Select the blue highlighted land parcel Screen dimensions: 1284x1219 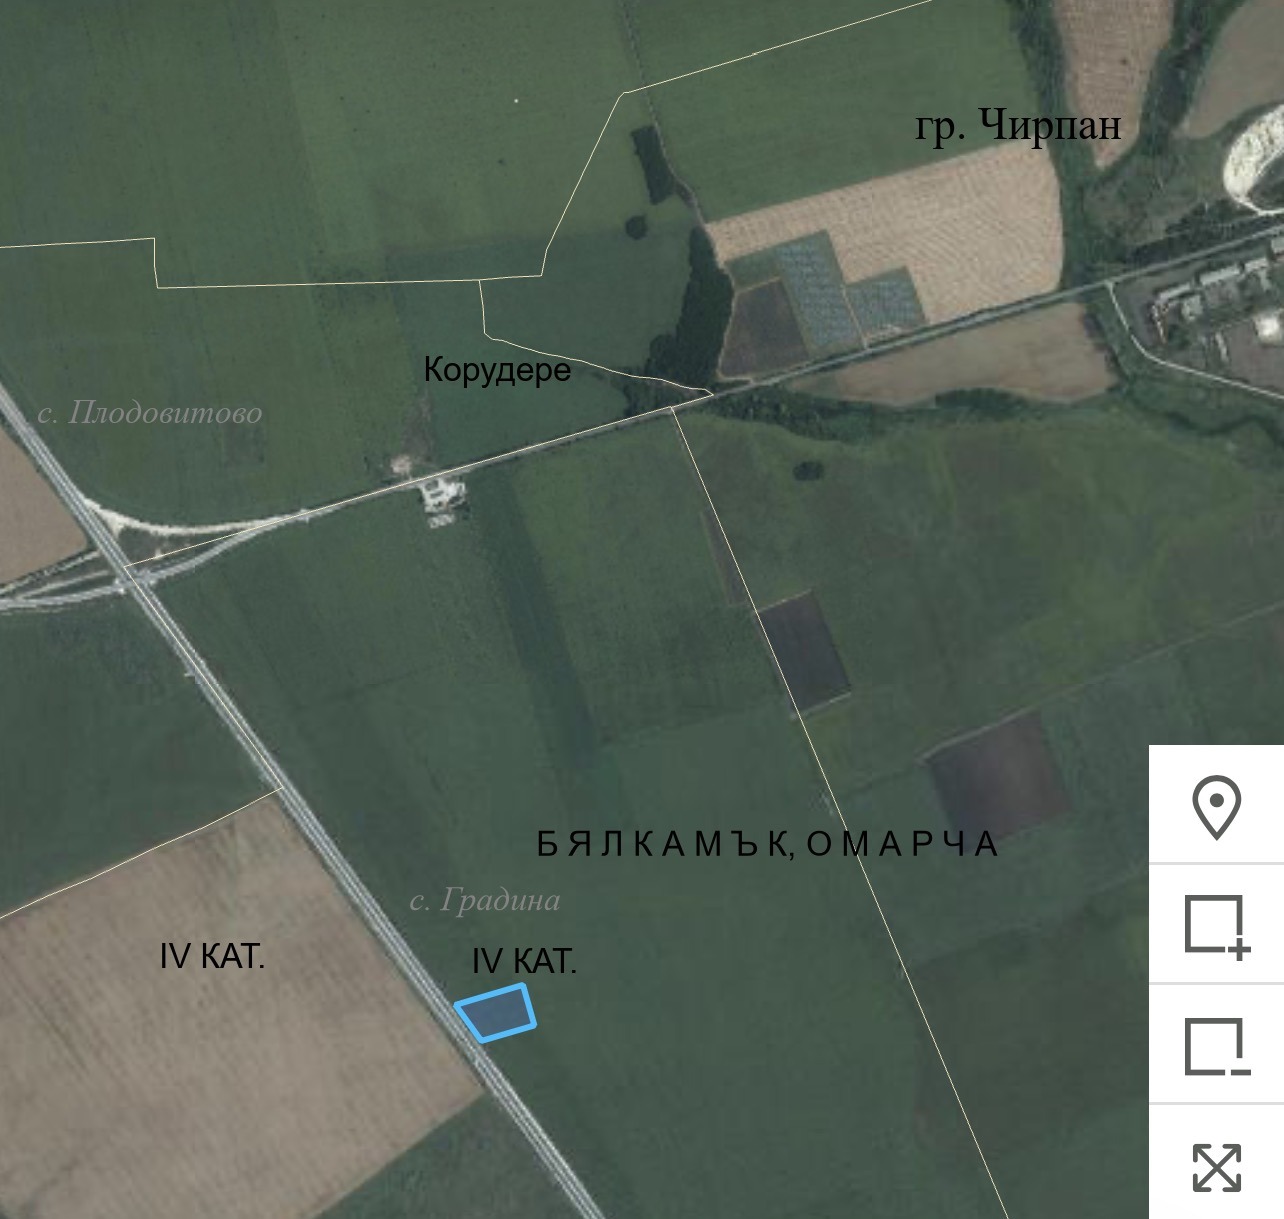[x=496, y=1013]
